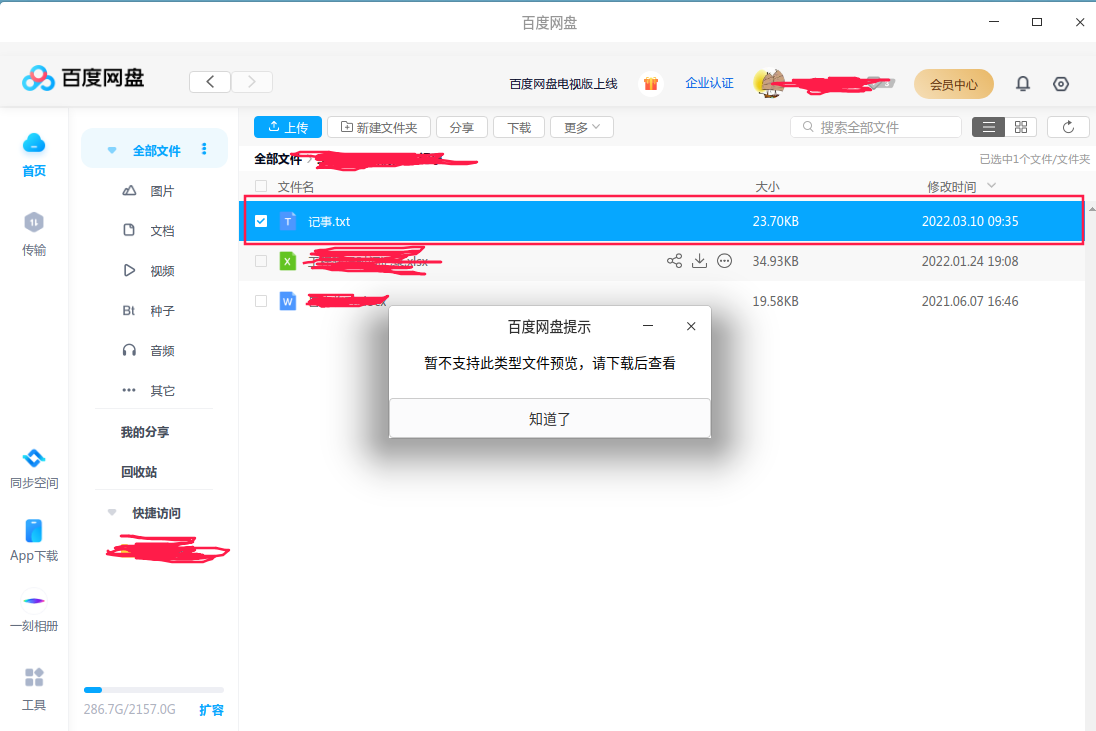Open App下载 page from sidebar
This screenshot has width=1096, height=731.
click(x=33, y=542)
